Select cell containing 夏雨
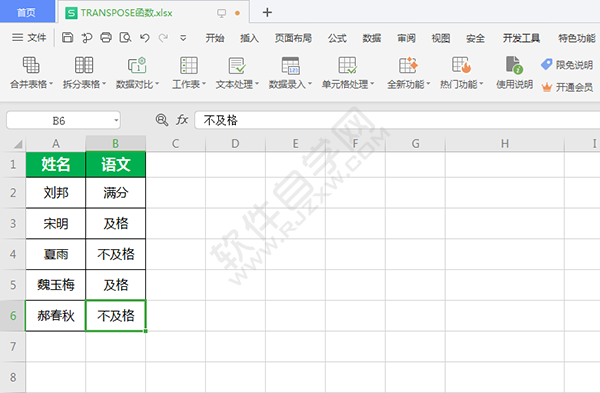Image resolution: width=600 pixels, height=393 pixels. tap(56, 254)
